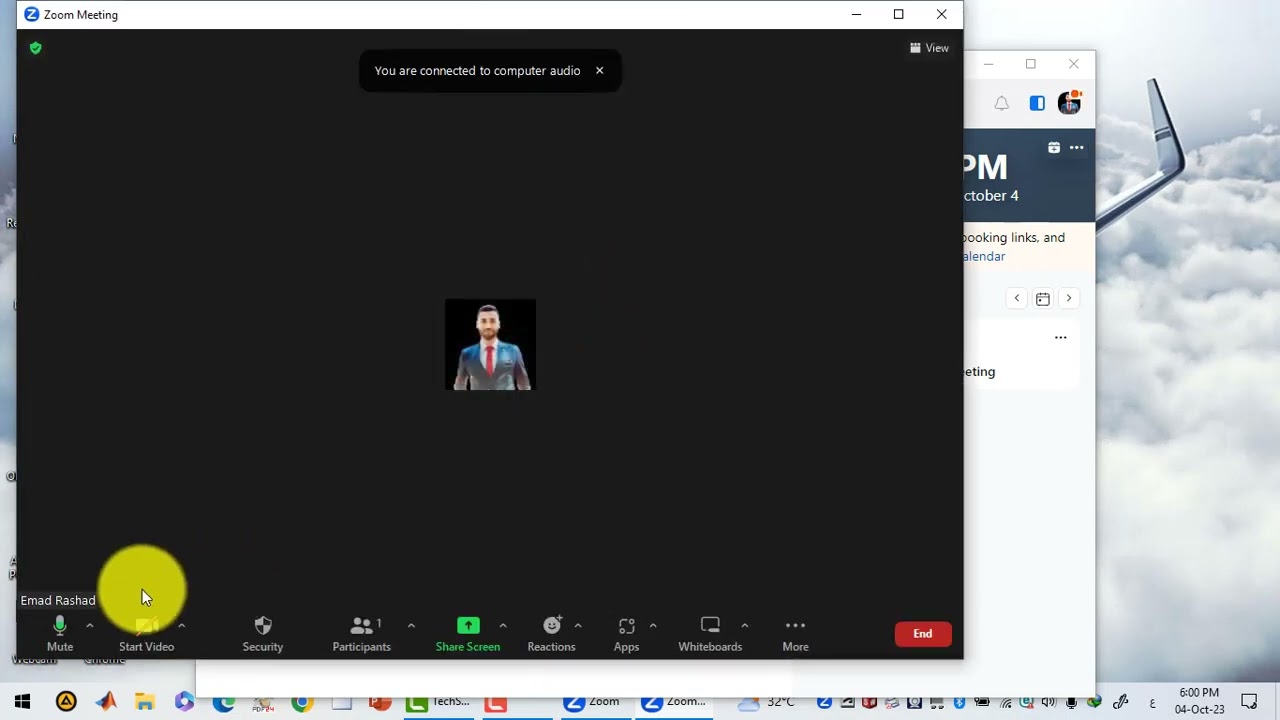Open PowerPoint from the taskbar
Screen dimensions: 1280x720
(x=380, y=702)
